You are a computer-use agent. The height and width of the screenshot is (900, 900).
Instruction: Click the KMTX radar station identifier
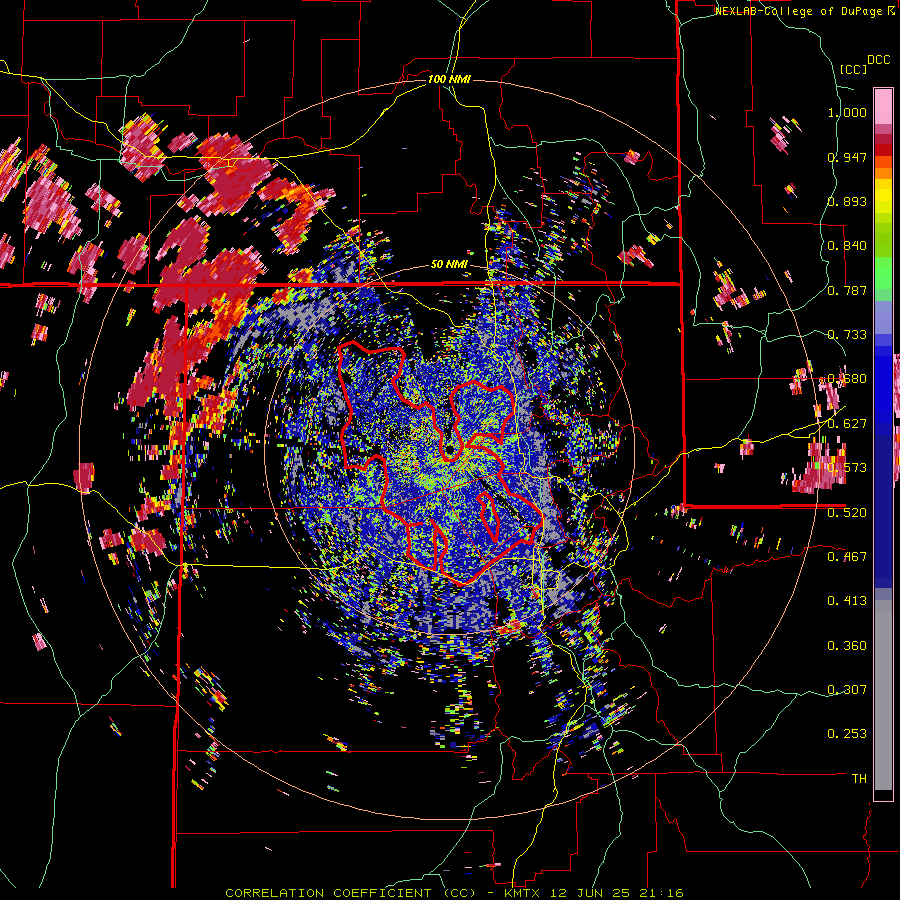[x=523, y=893]
